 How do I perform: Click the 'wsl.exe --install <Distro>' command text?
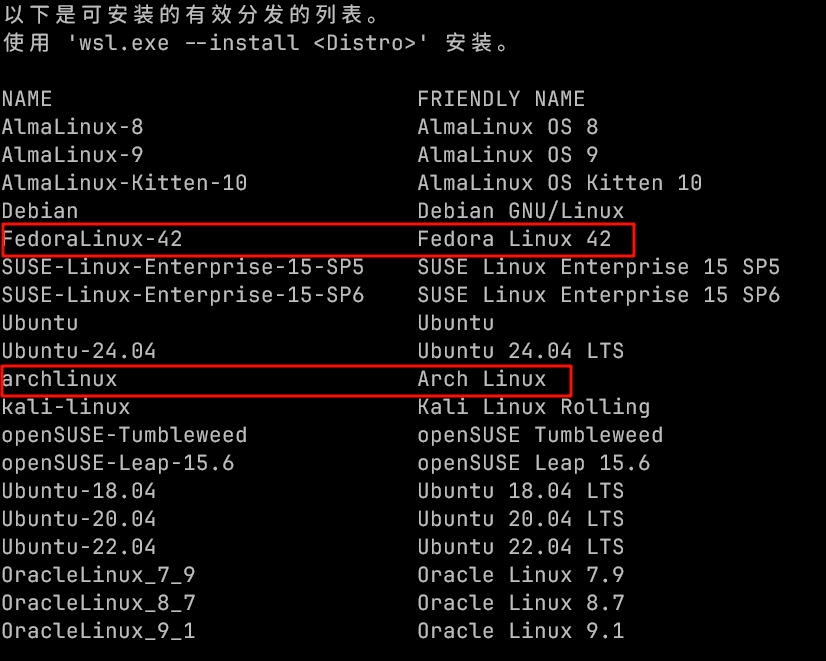pos(248,43)
